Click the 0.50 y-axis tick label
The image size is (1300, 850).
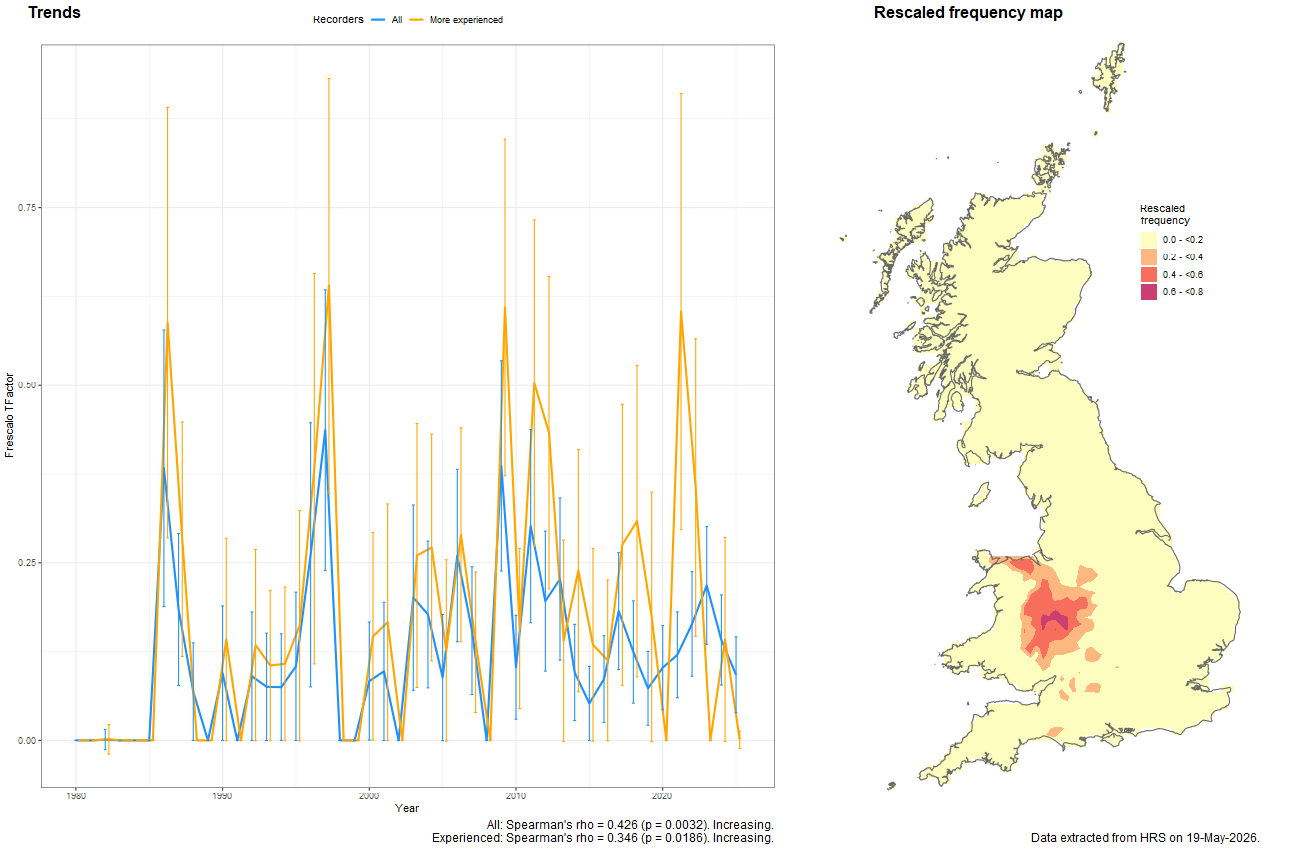click(27, 385)
